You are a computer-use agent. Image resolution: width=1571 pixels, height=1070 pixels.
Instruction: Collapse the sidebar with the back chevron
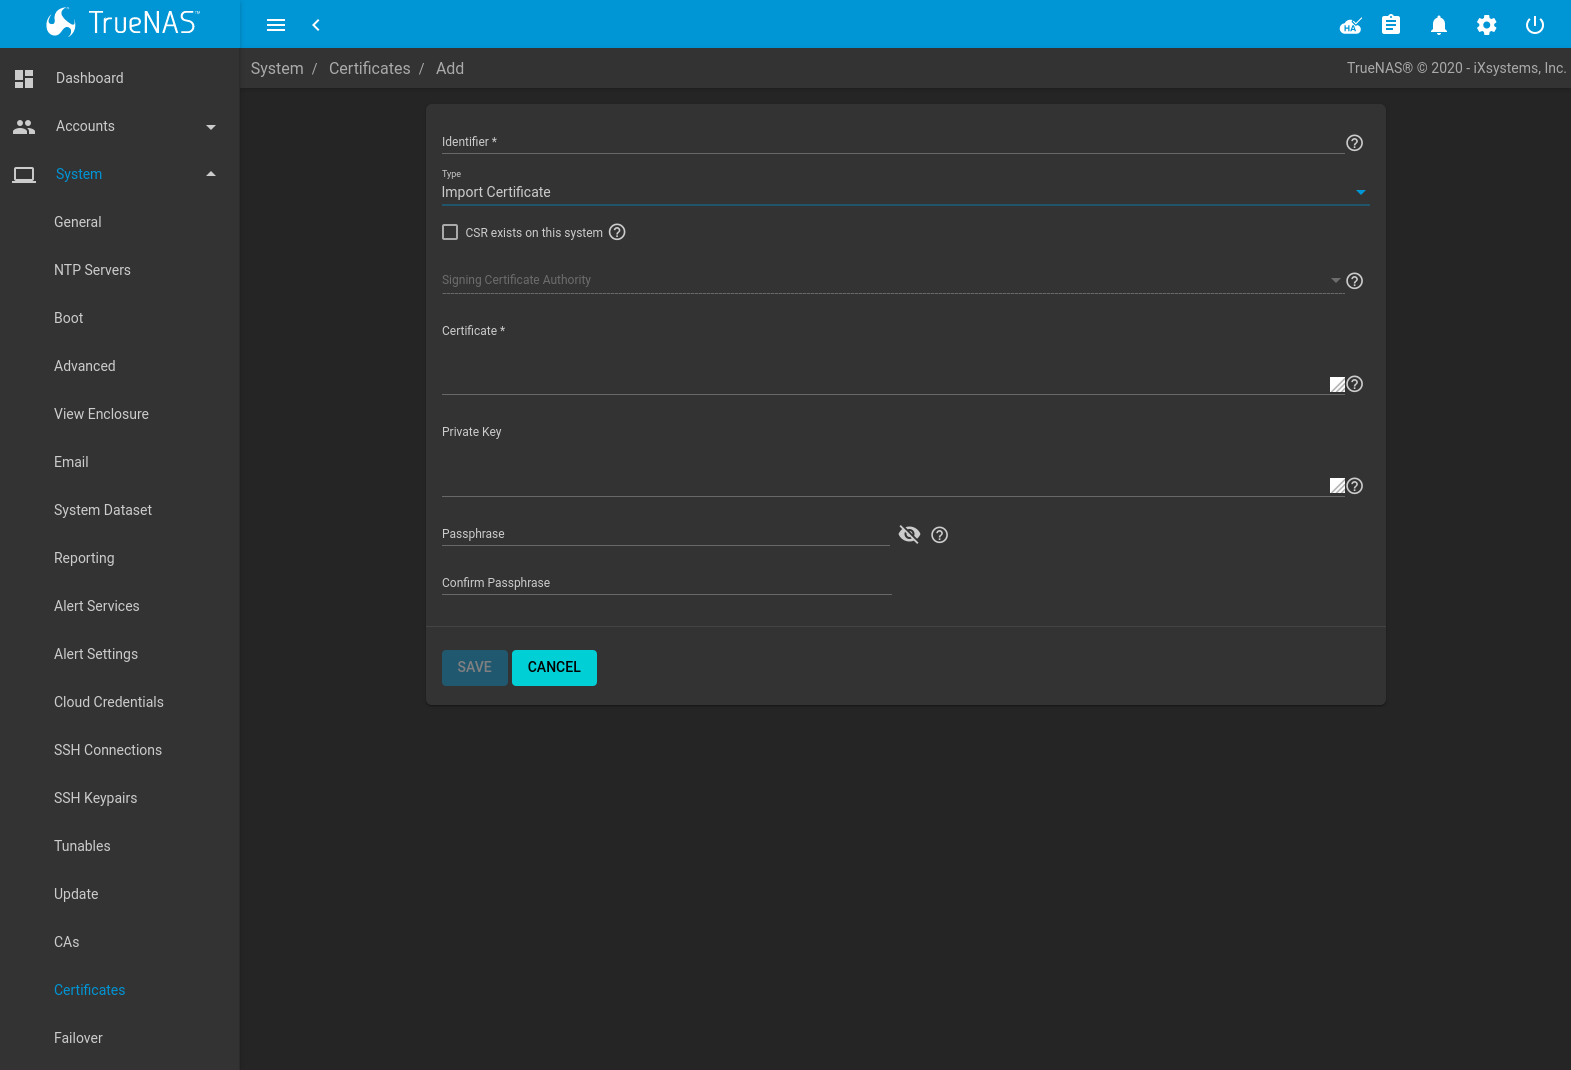click(x=316, y=25)
